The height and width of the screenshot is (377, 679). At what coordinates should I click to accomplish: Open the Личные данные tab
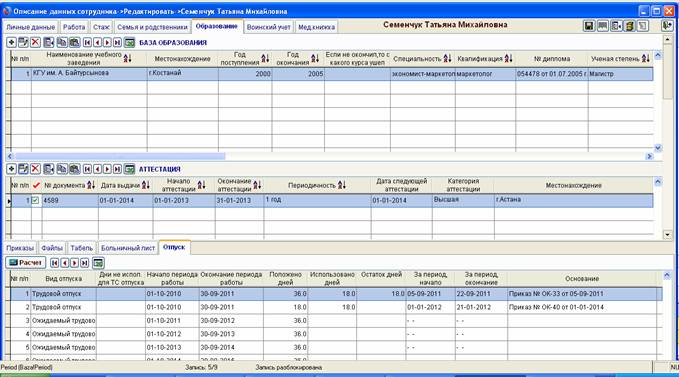coord(30,27)
